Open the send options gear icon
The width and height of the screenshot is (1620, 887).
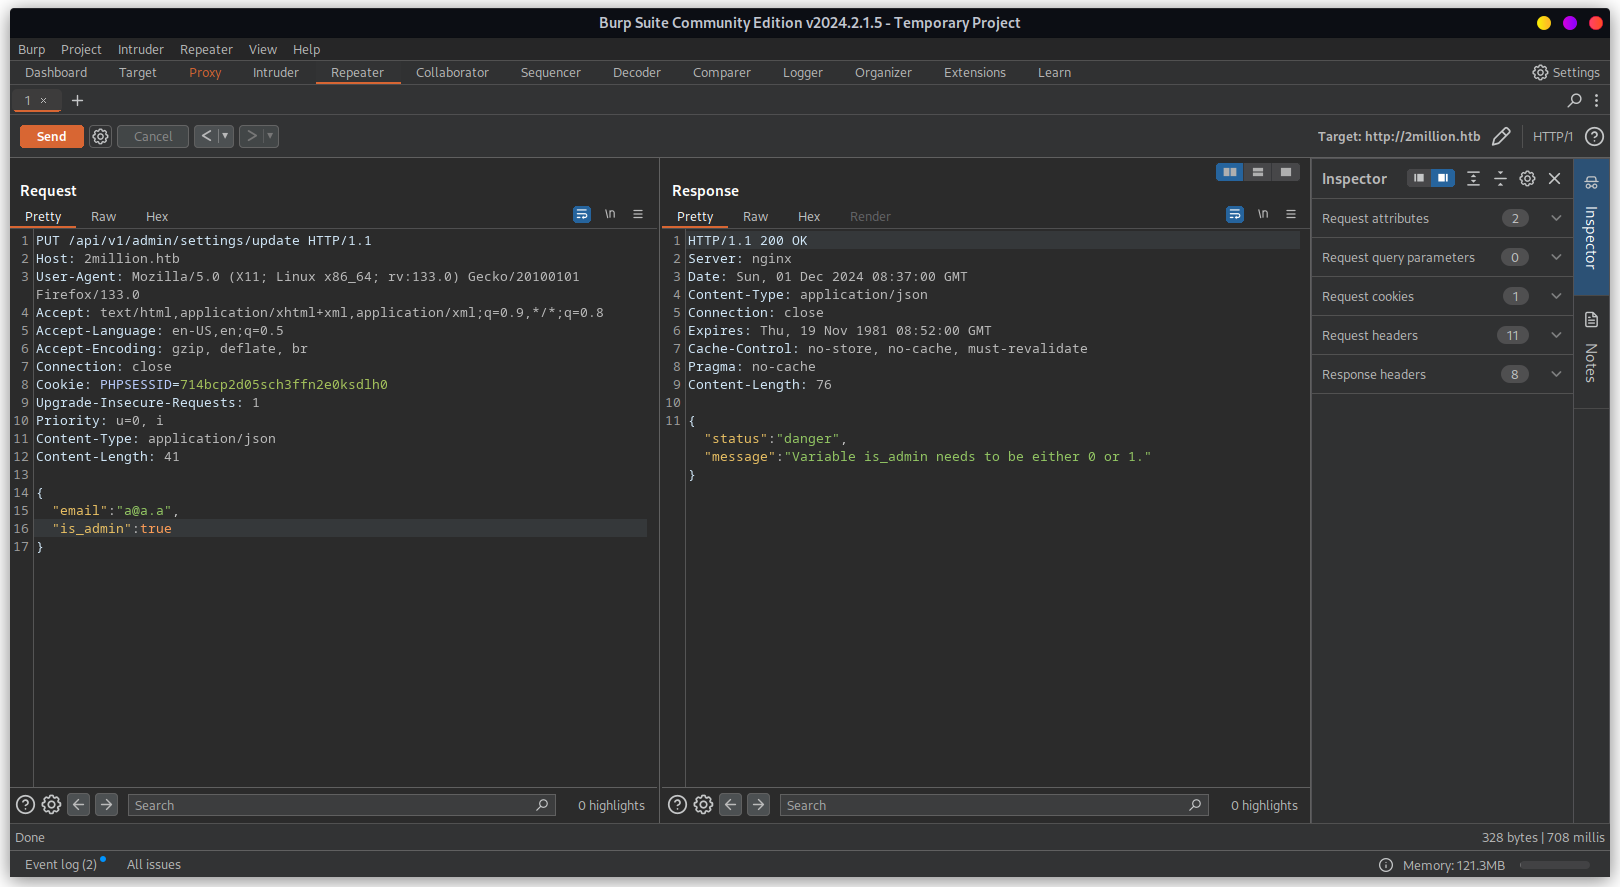pyautogui.click(x=100, y=136)
